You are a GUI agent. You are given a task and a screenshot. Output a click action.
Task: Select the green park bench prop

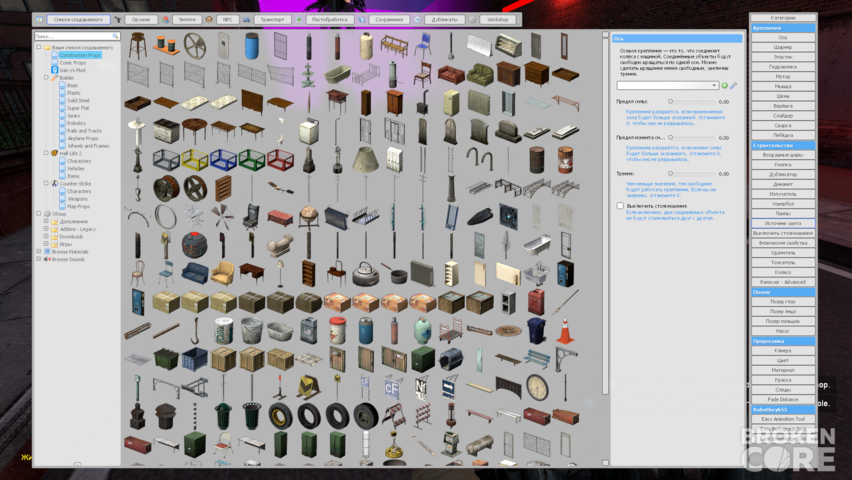(x=536, y=359)
